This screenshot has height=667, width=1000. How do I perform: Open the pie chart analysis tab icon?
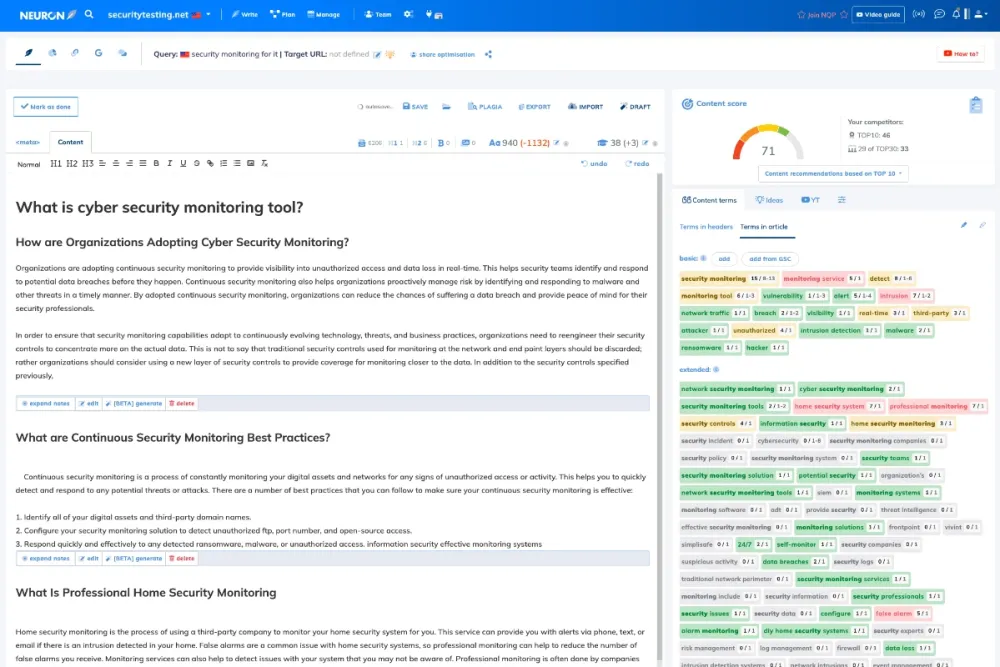pos(52,53)
